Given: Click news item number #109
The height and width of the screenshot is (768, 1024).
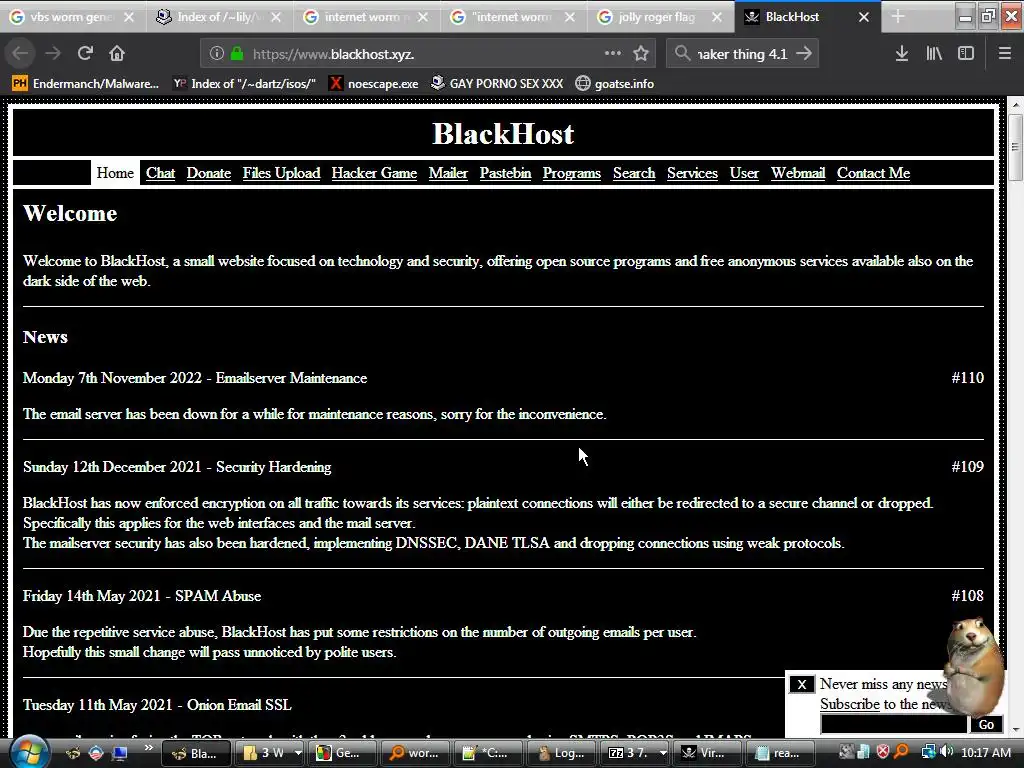Looking at the screenshot, I should point(967,466).
